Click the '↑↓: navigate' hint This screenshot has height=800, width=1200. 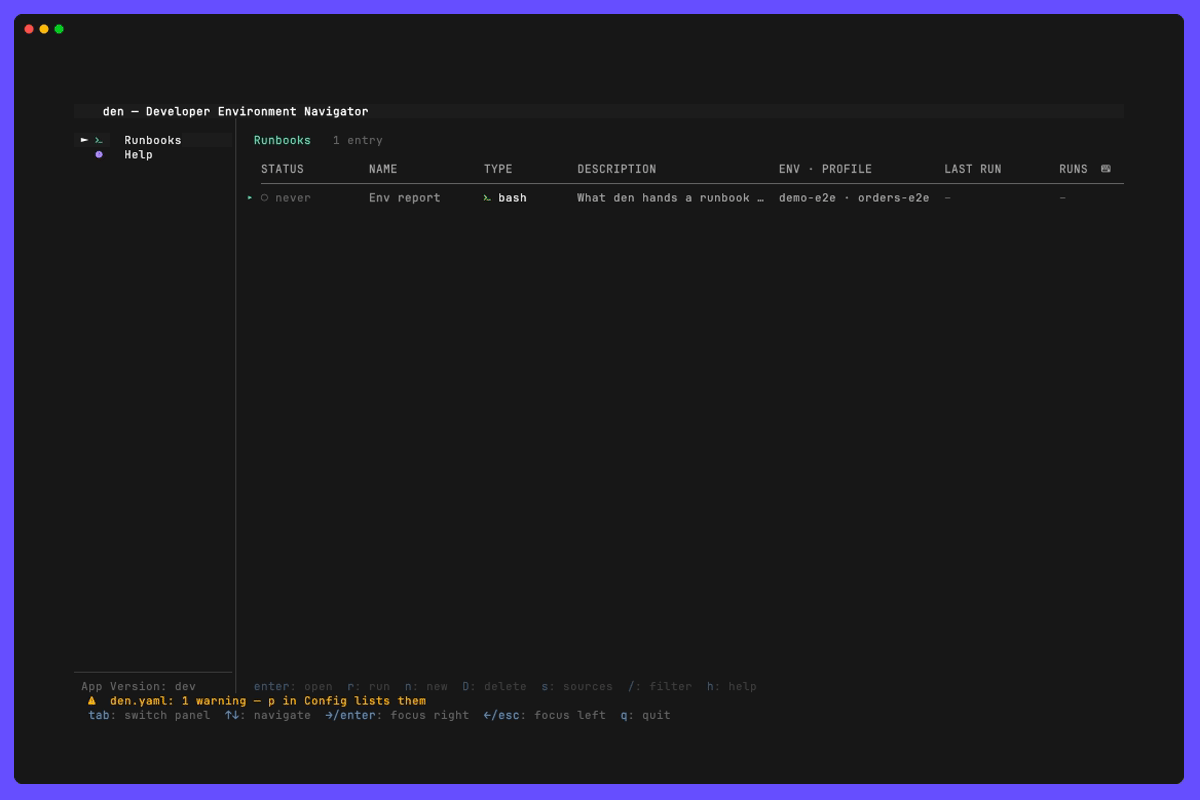click(x=268, y=715)
